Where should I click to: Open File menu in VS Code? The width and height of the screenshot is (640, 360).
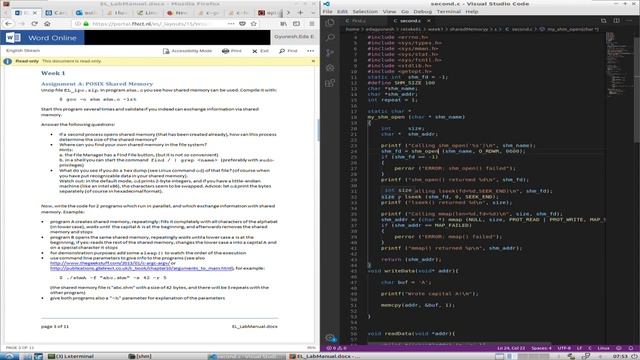click(x=327, y=11)
